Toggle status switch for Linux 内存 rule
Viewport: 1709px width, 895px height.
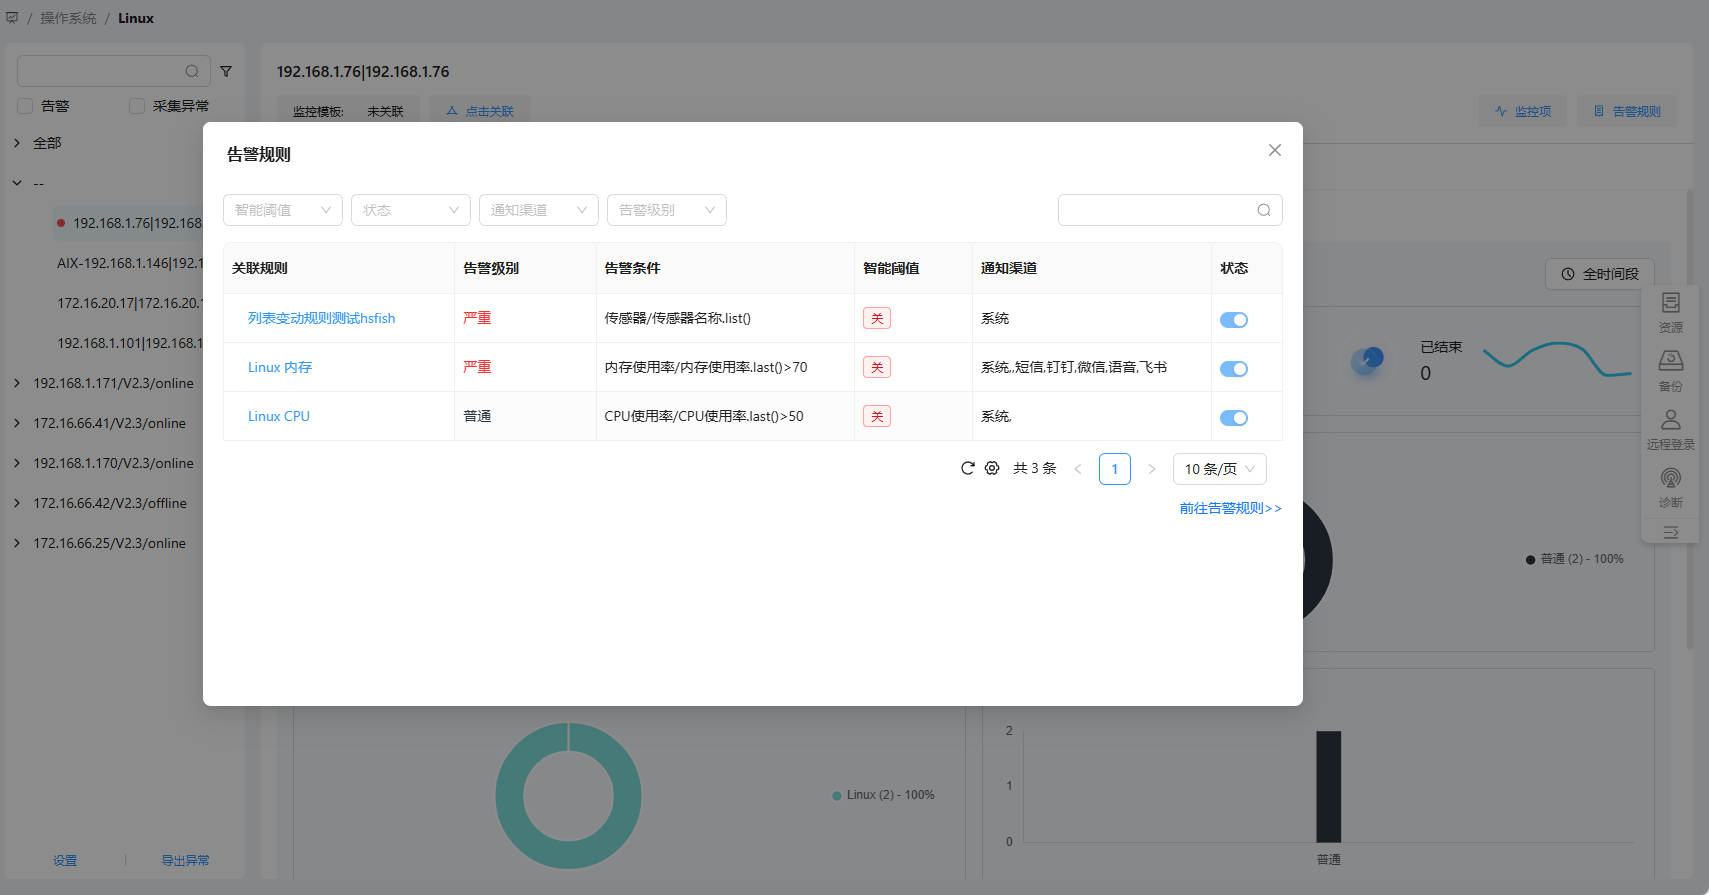point(1234,369)
